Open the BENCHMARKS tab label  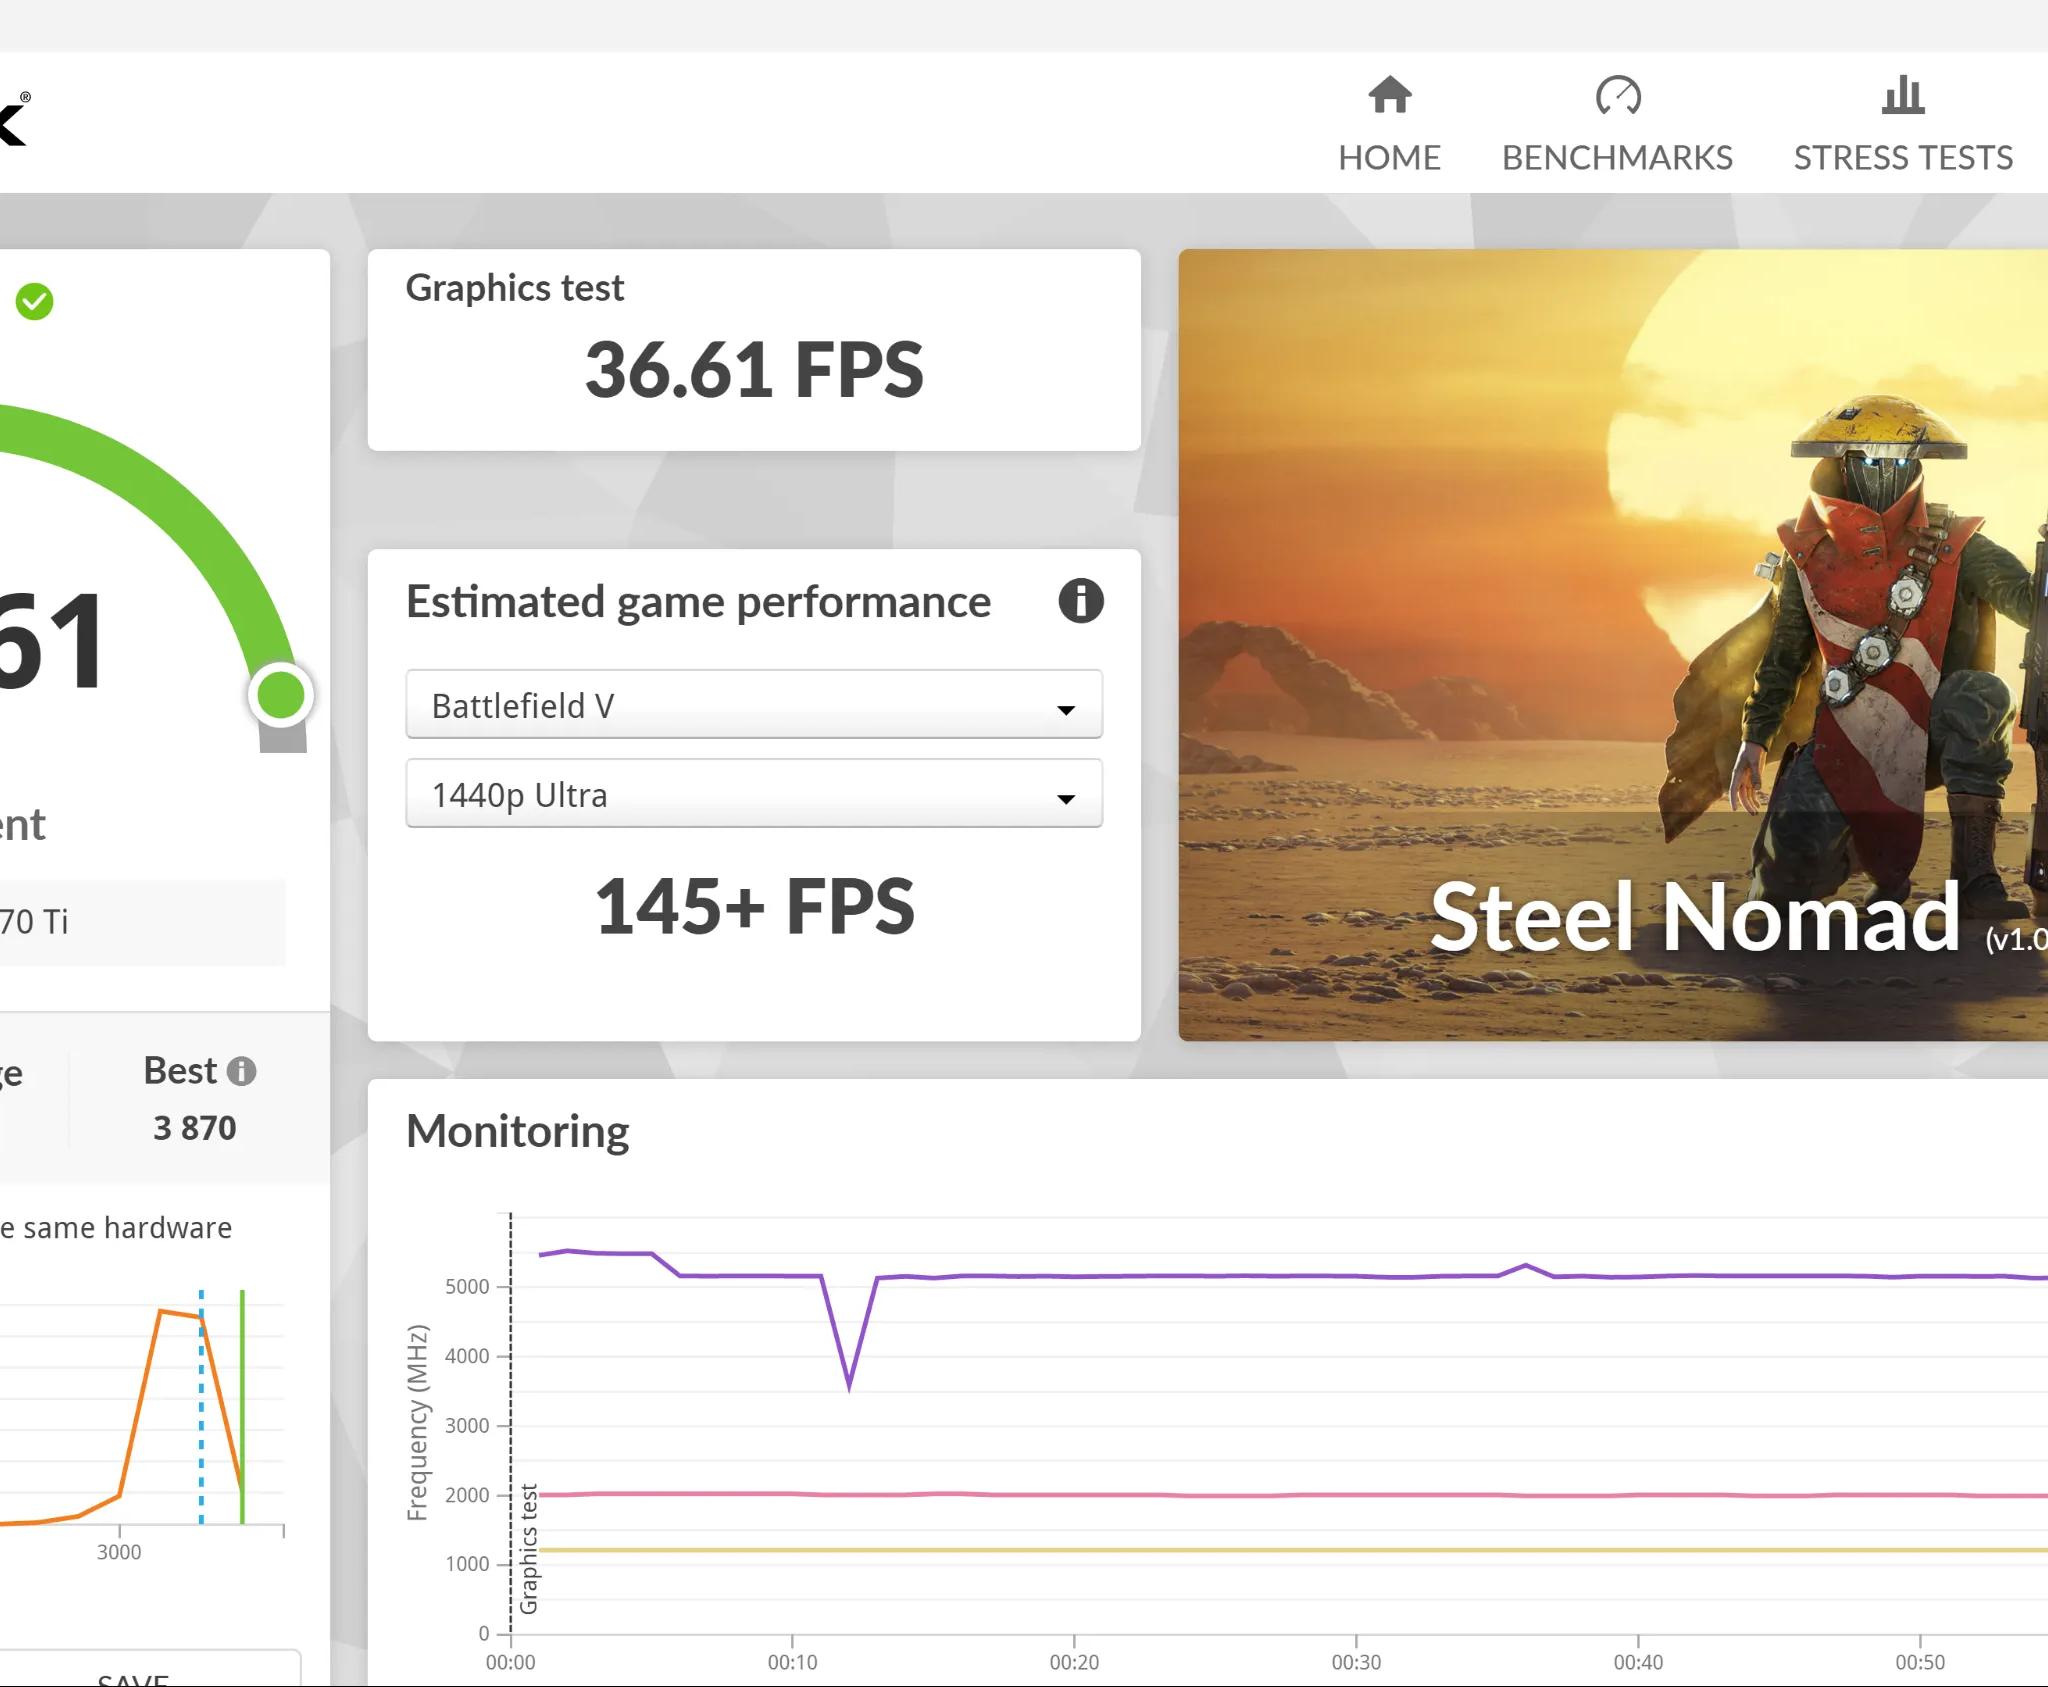point(1617,157)
